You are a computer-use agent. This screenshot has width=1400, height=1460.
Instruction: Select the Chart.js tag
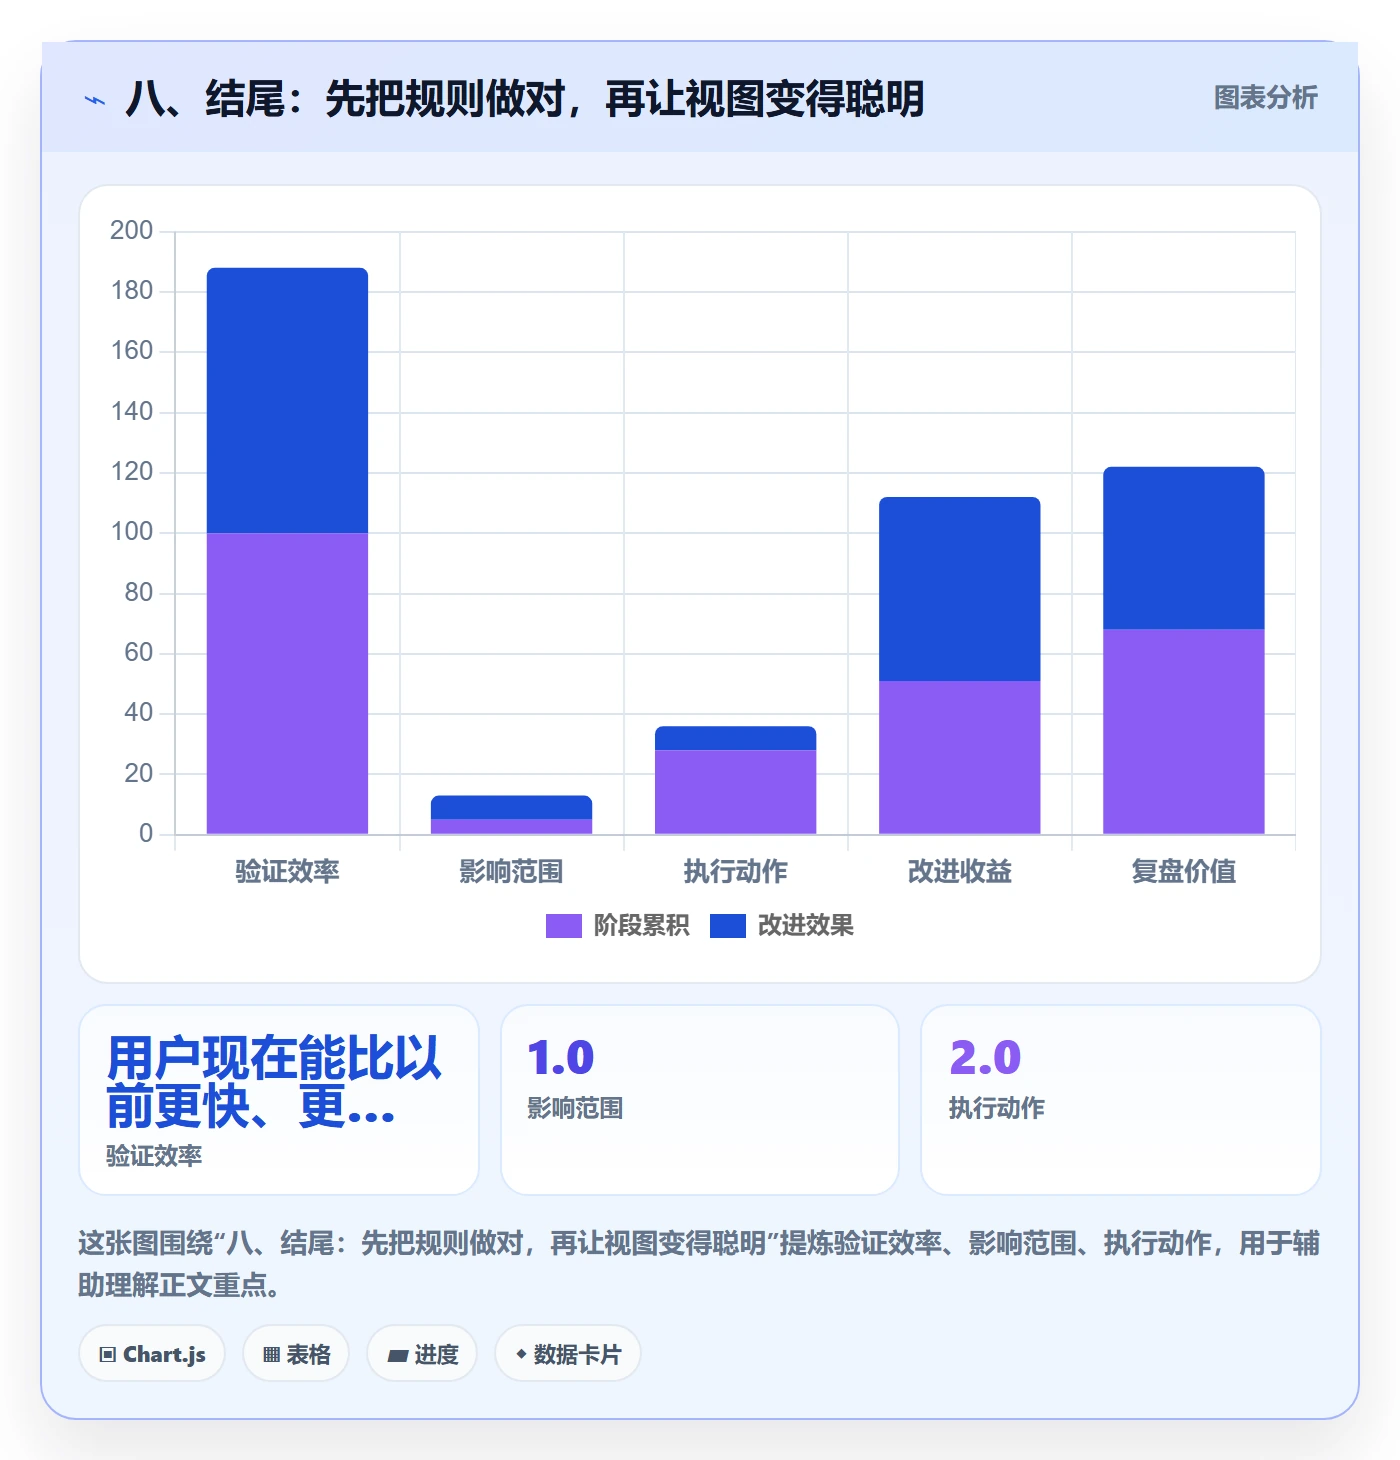152,1354
